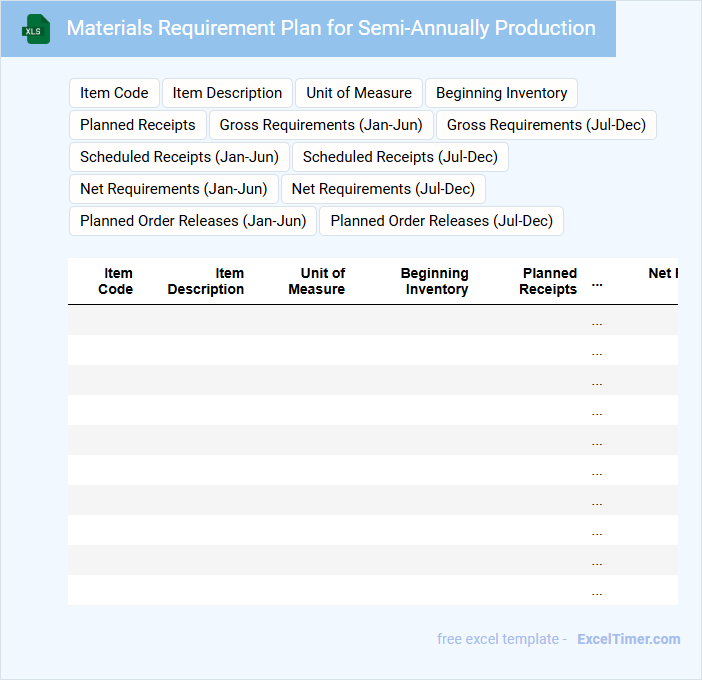Screen dimensions: 702x680
Task: Select Gross Requirements (Jan-Jun) tag
Action: (x=321, y=125)
